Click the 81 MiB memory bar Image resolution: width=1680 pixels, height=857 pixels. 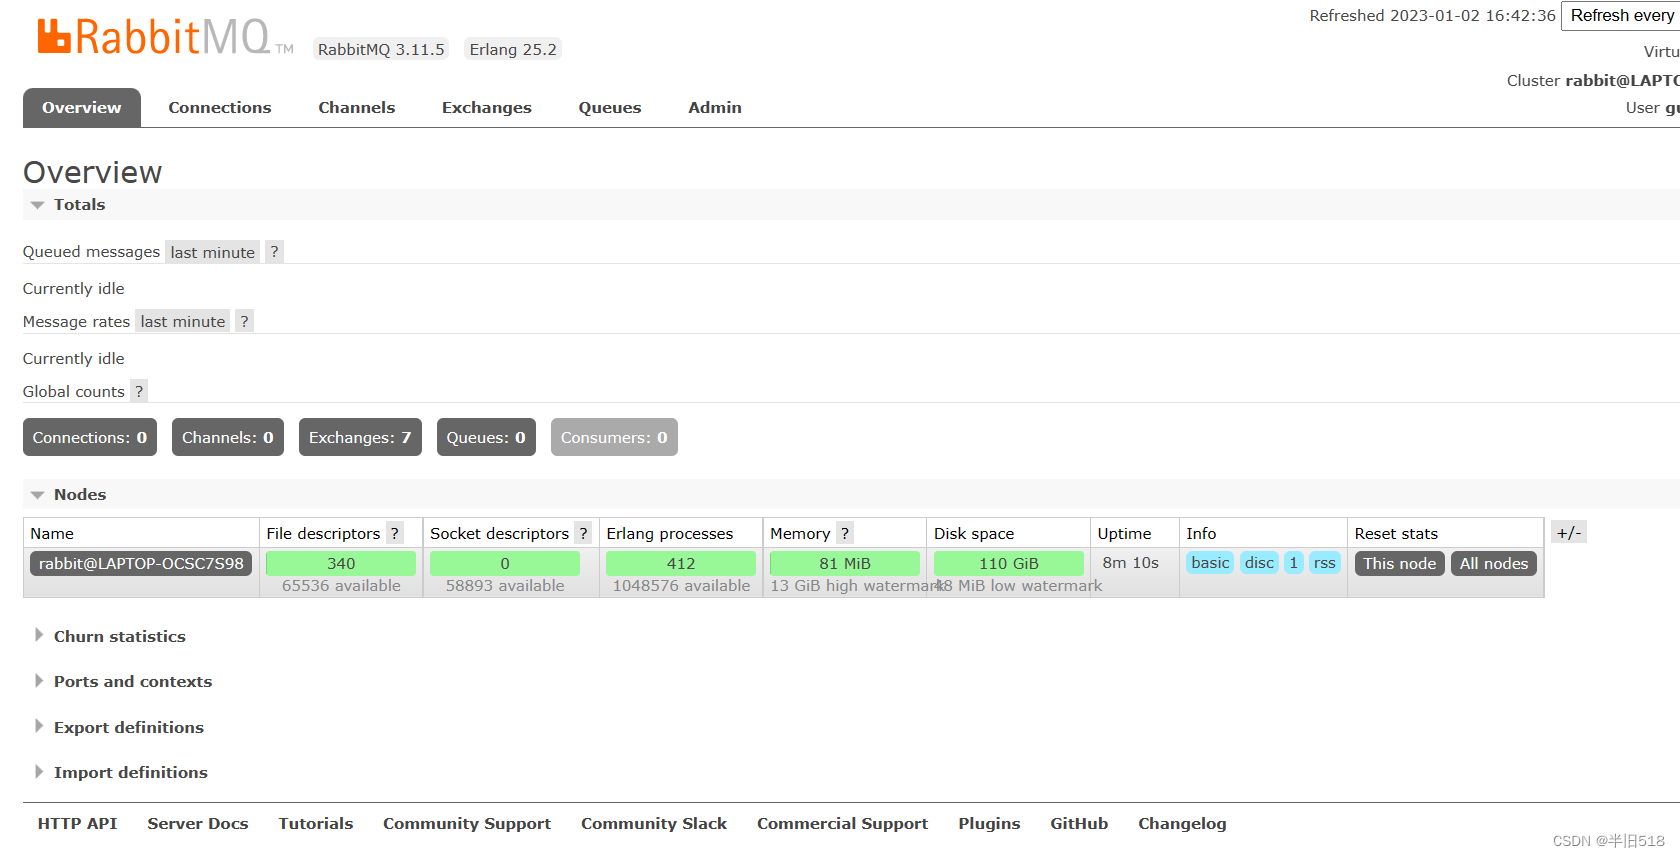pos(845,563)
